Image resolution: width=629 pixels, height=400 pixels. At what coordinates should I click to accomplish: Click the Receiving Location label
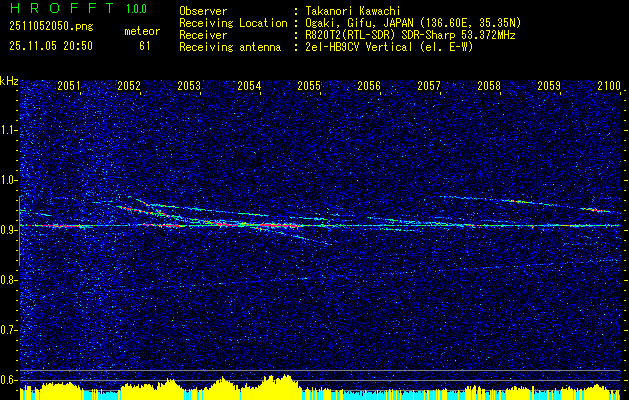coord(233,23)
